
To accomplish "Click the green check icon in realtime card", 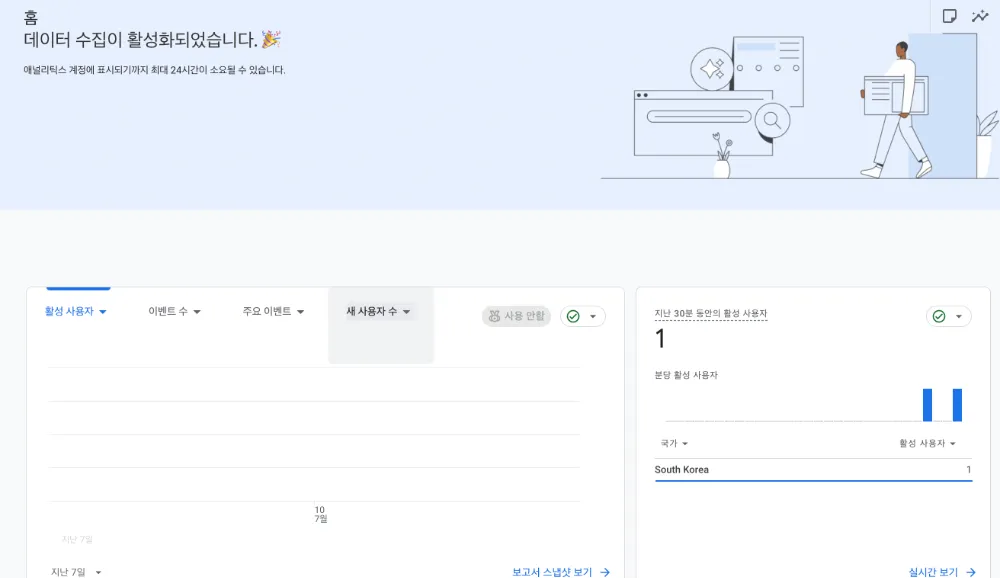I will (x=939, y=316).
